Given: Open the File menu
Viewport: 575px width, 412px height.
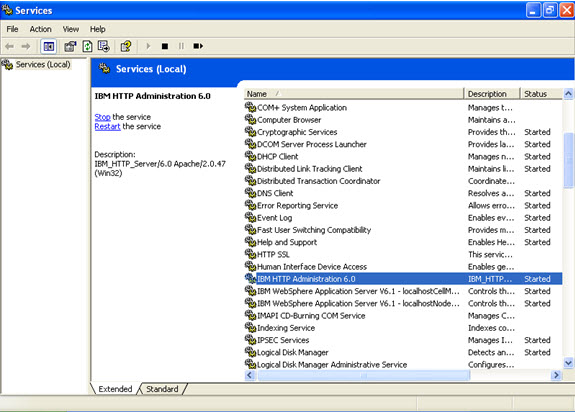Looking at the screenshot, I should pos(12,29).
